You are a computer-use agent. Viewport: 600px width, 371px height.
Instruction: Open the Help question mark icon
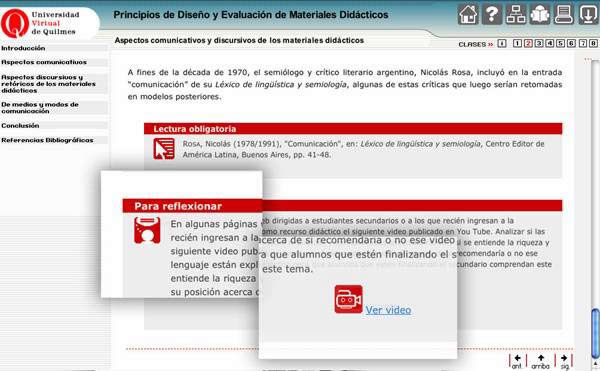click(x=492, y=15)
